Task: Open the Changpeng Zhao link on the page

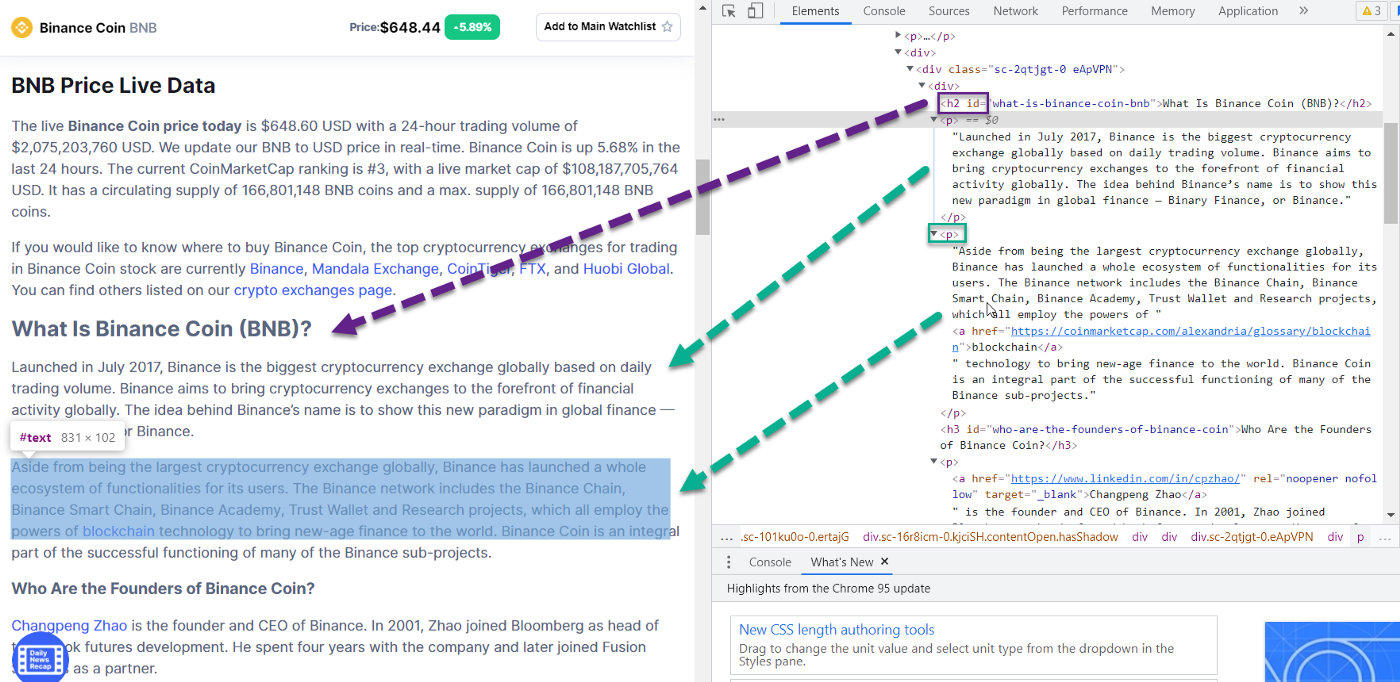Action: click(69, 625)
